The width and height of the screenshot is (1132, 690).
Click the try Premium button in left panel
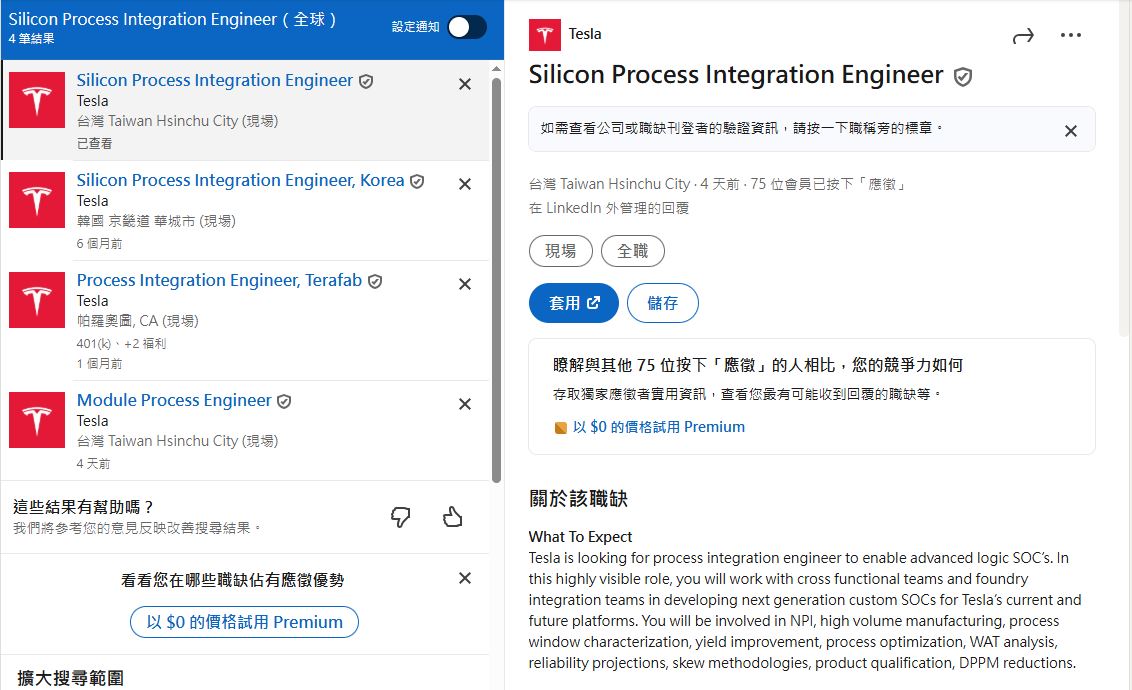pos(244,622)
